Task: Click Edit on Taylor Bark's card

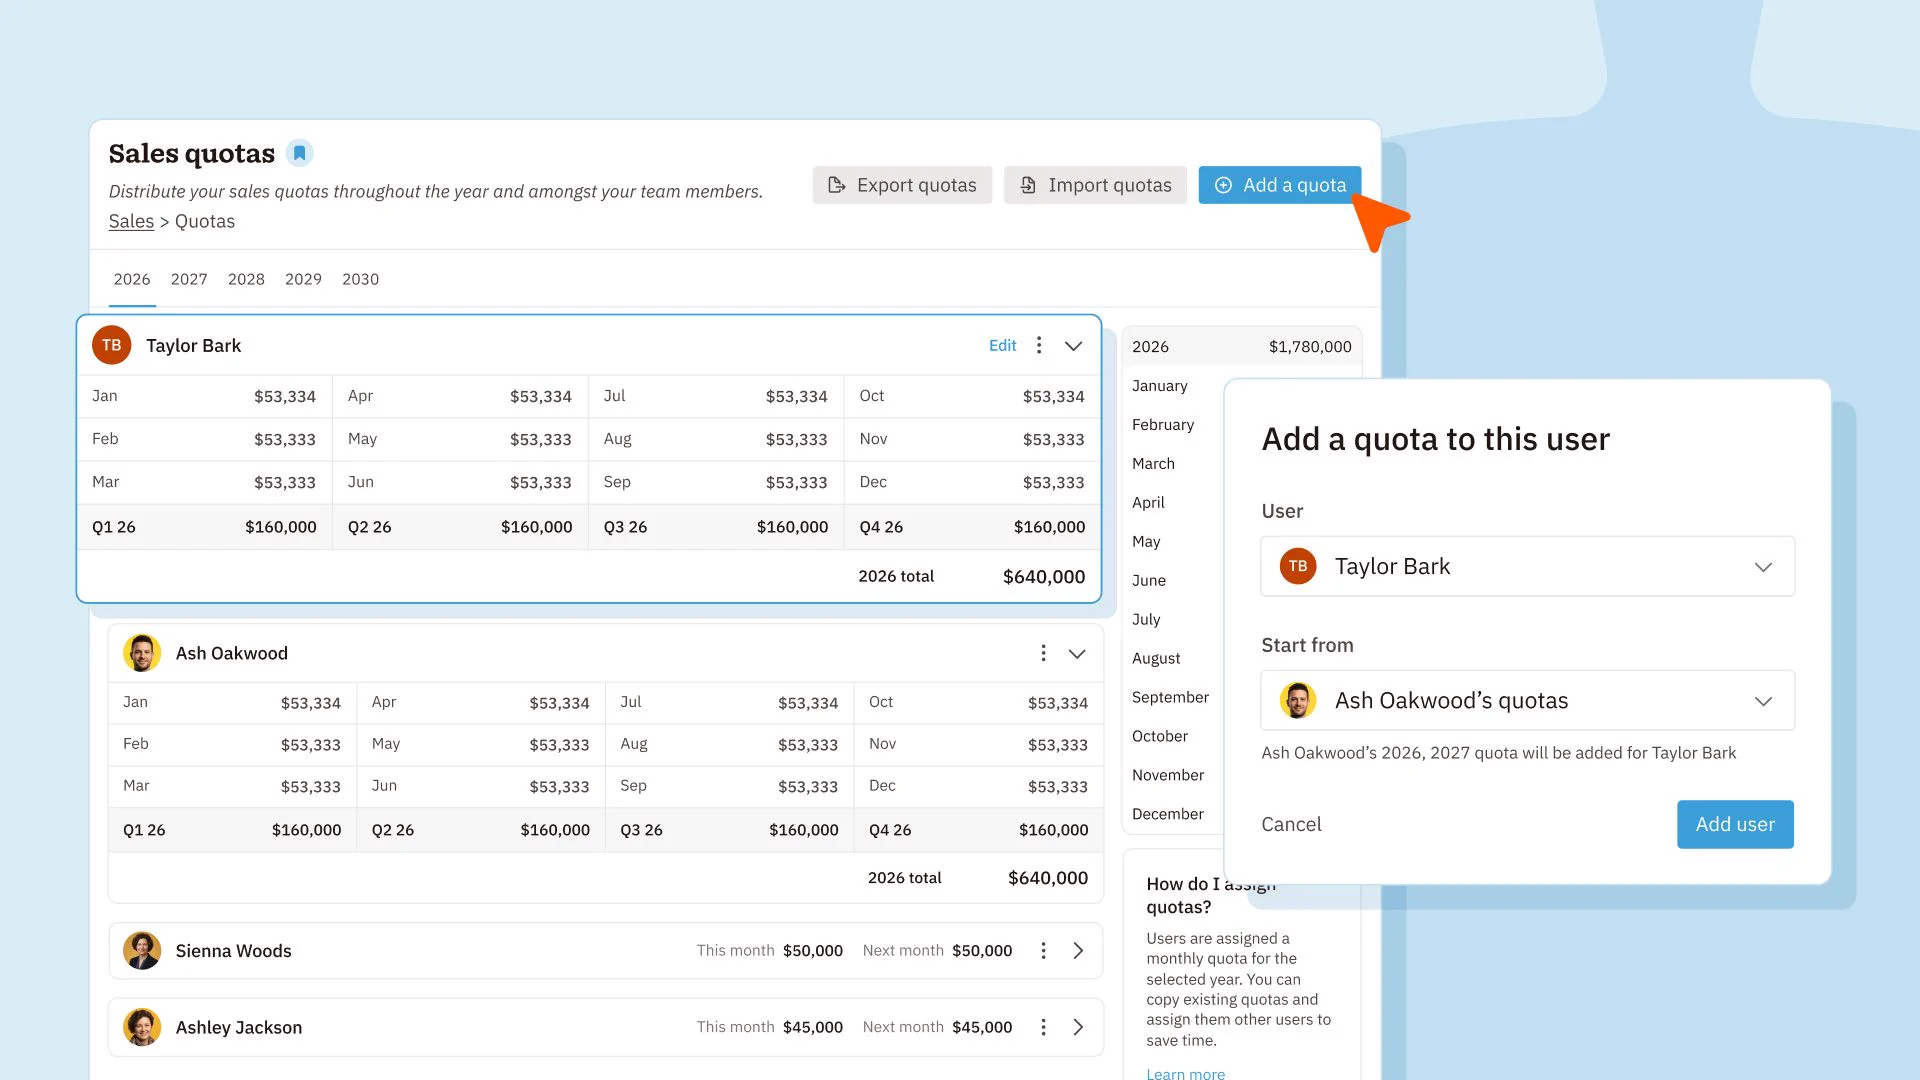Action: [1002, 345]
